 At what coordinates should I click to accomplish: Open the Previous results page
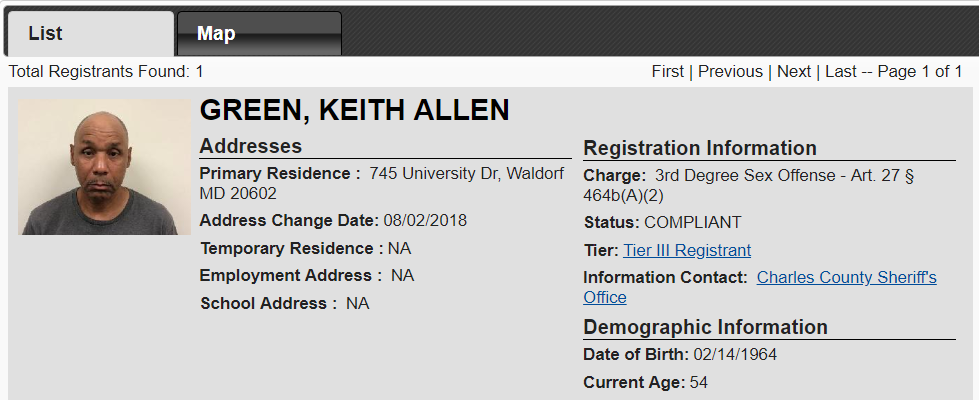coord(730,72)
